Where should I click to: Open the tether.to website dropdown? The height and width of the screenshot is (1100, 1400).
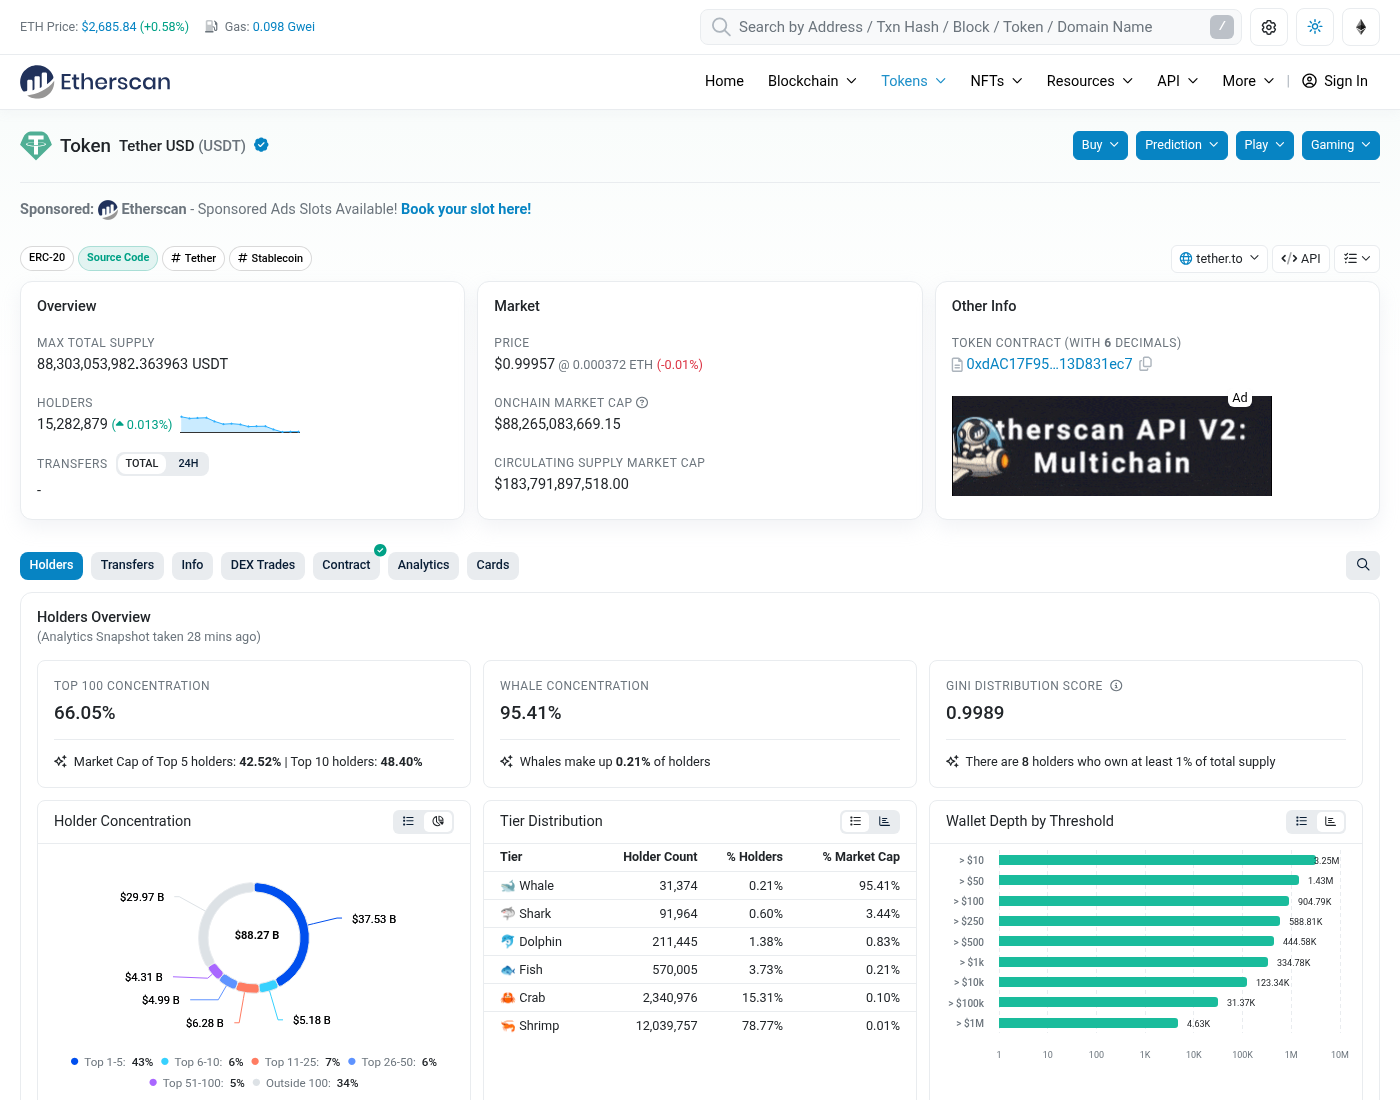[x=1219, y=258]
